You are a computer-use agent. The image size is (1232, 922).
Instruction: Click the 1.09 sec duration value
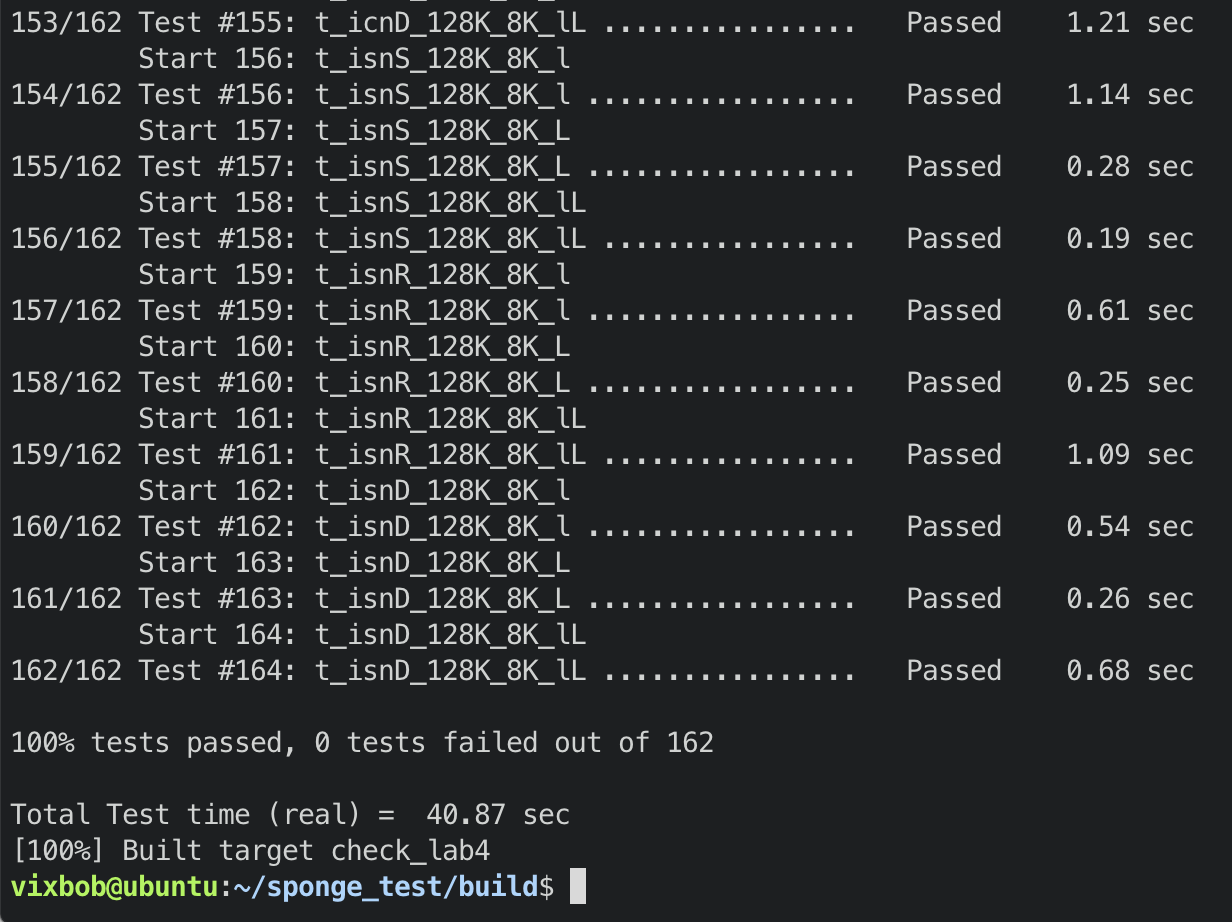pos(1130,455)
